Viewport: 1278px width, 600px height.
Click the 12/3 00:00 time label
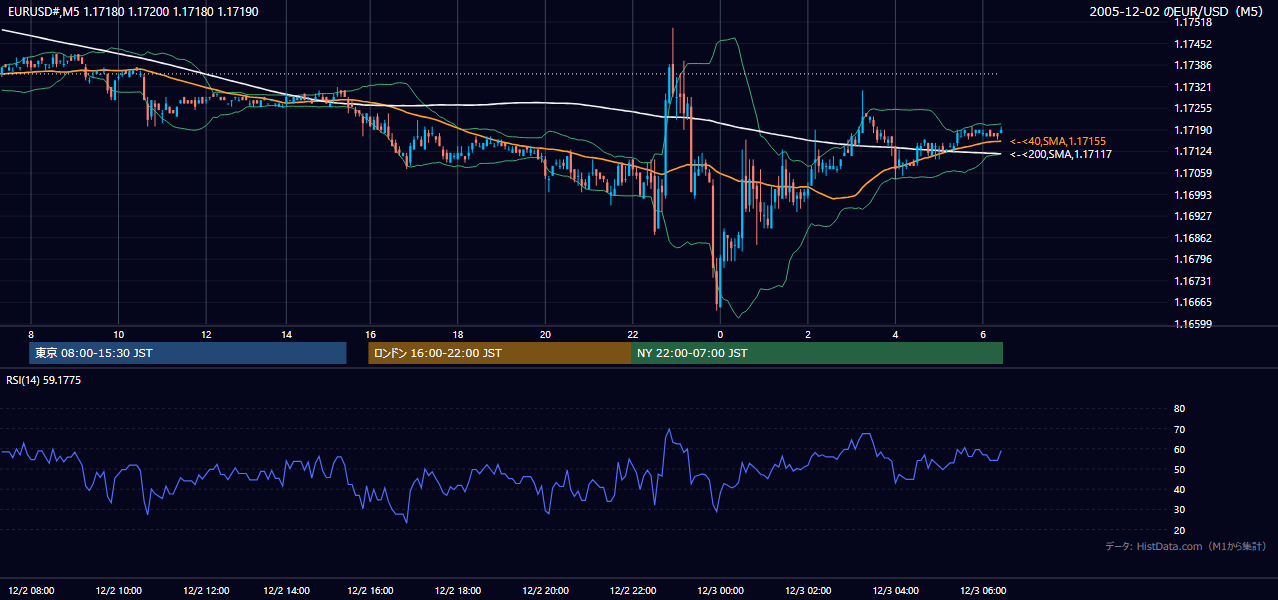pyautogui.click(x=720, y=590)
